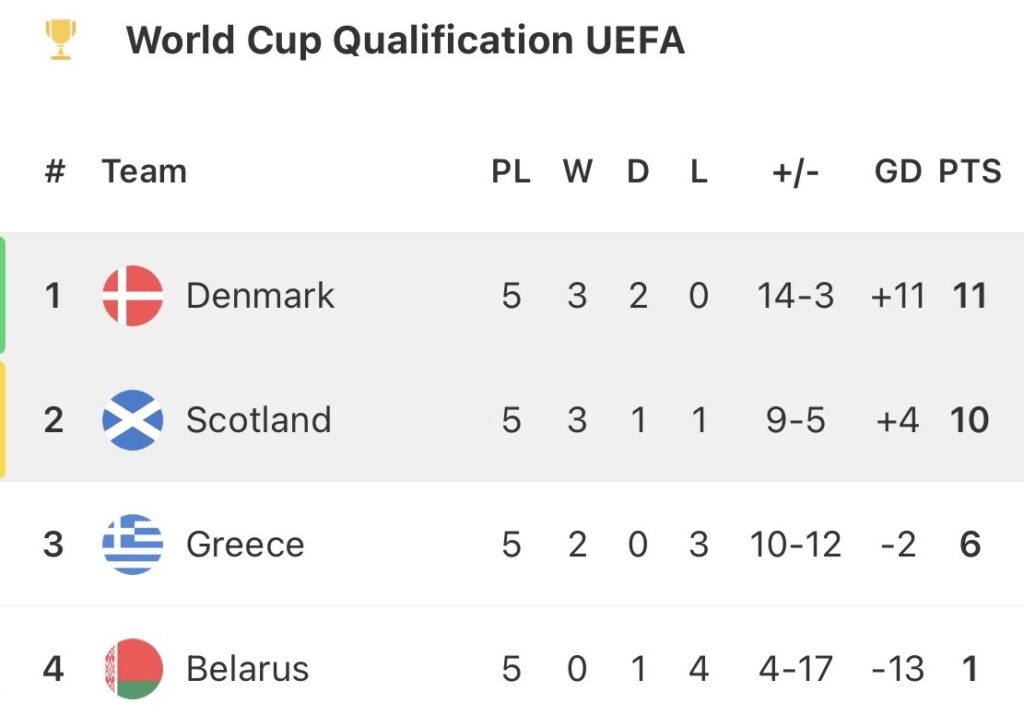Click Denmark's 11 points value
Image resolution: width=1024 pixels, height=727 pixels.
970,296
